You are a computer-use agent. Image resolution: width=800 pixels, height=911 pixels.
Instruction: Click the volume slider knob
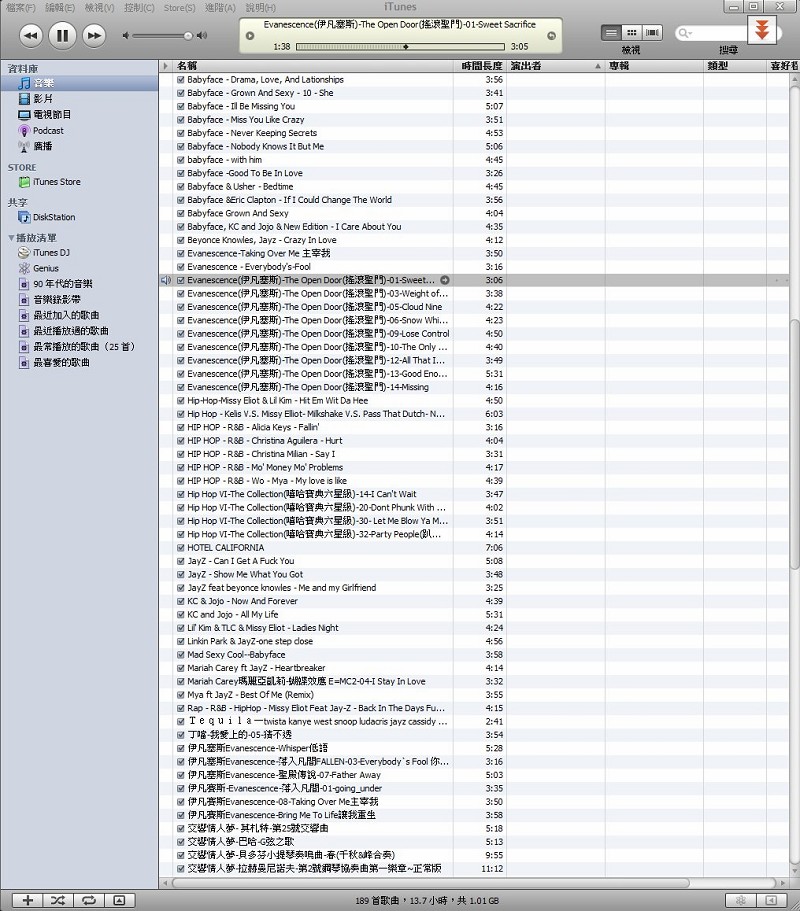[188, 36]
